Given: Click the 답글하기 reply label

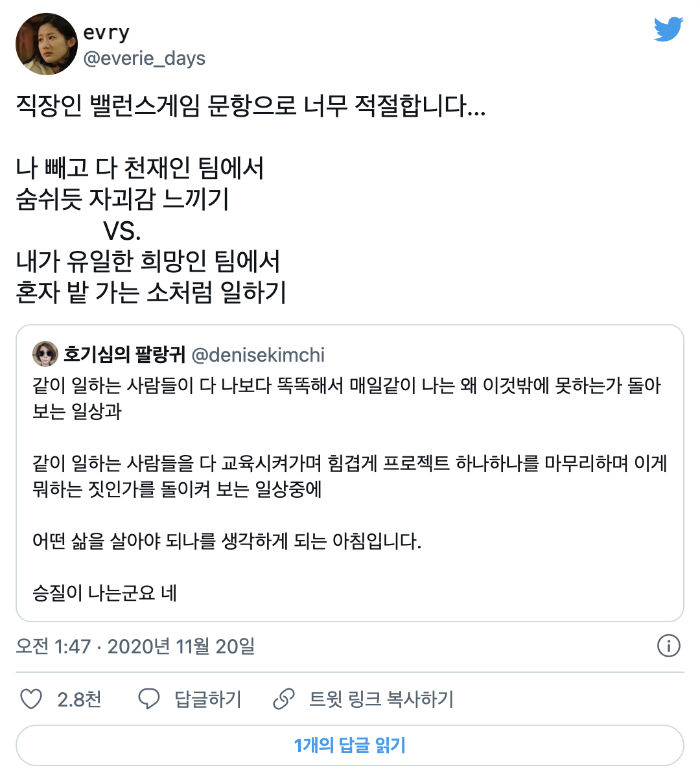Looking at the screenshot, I should click(208, 699).
